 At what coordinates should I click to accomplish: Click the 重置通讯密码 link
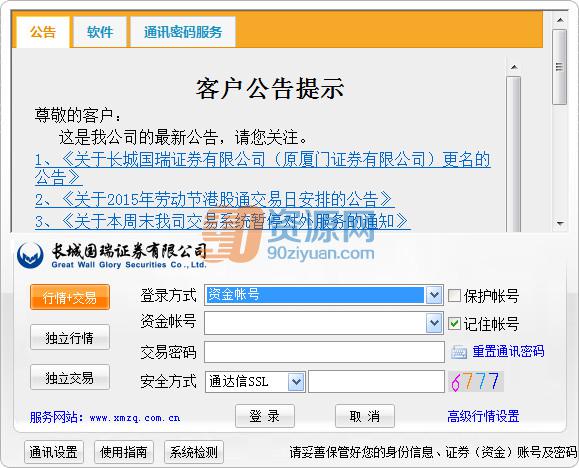pyautogui.click(x=508, y=351)
